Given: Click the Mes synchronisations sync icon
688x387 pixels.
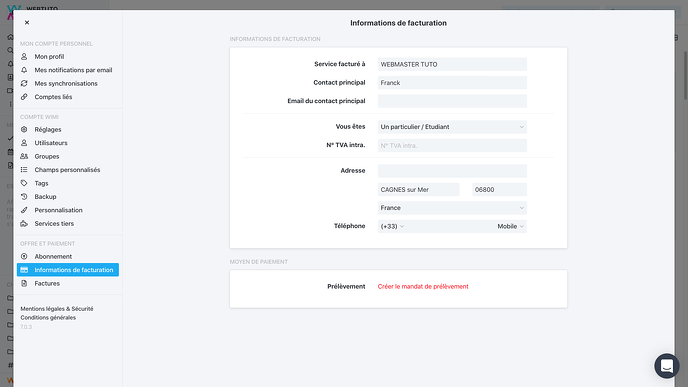Looking at the screenshot, I should 24,83.
